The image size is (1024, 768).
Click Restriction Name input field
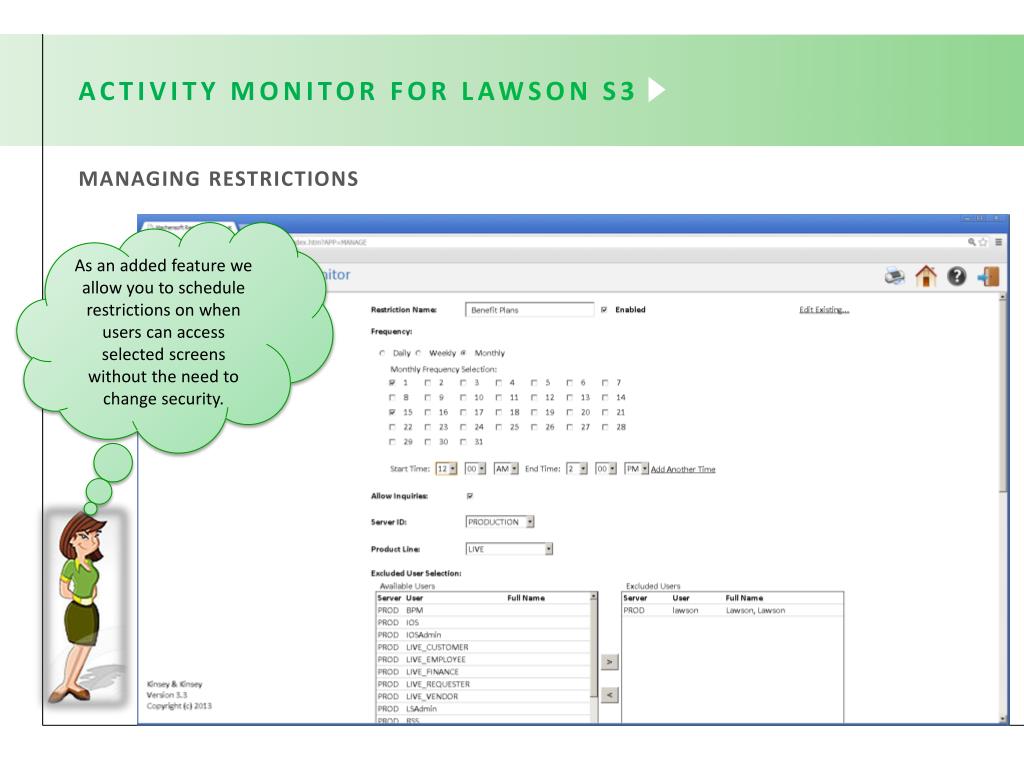point(530,310)
